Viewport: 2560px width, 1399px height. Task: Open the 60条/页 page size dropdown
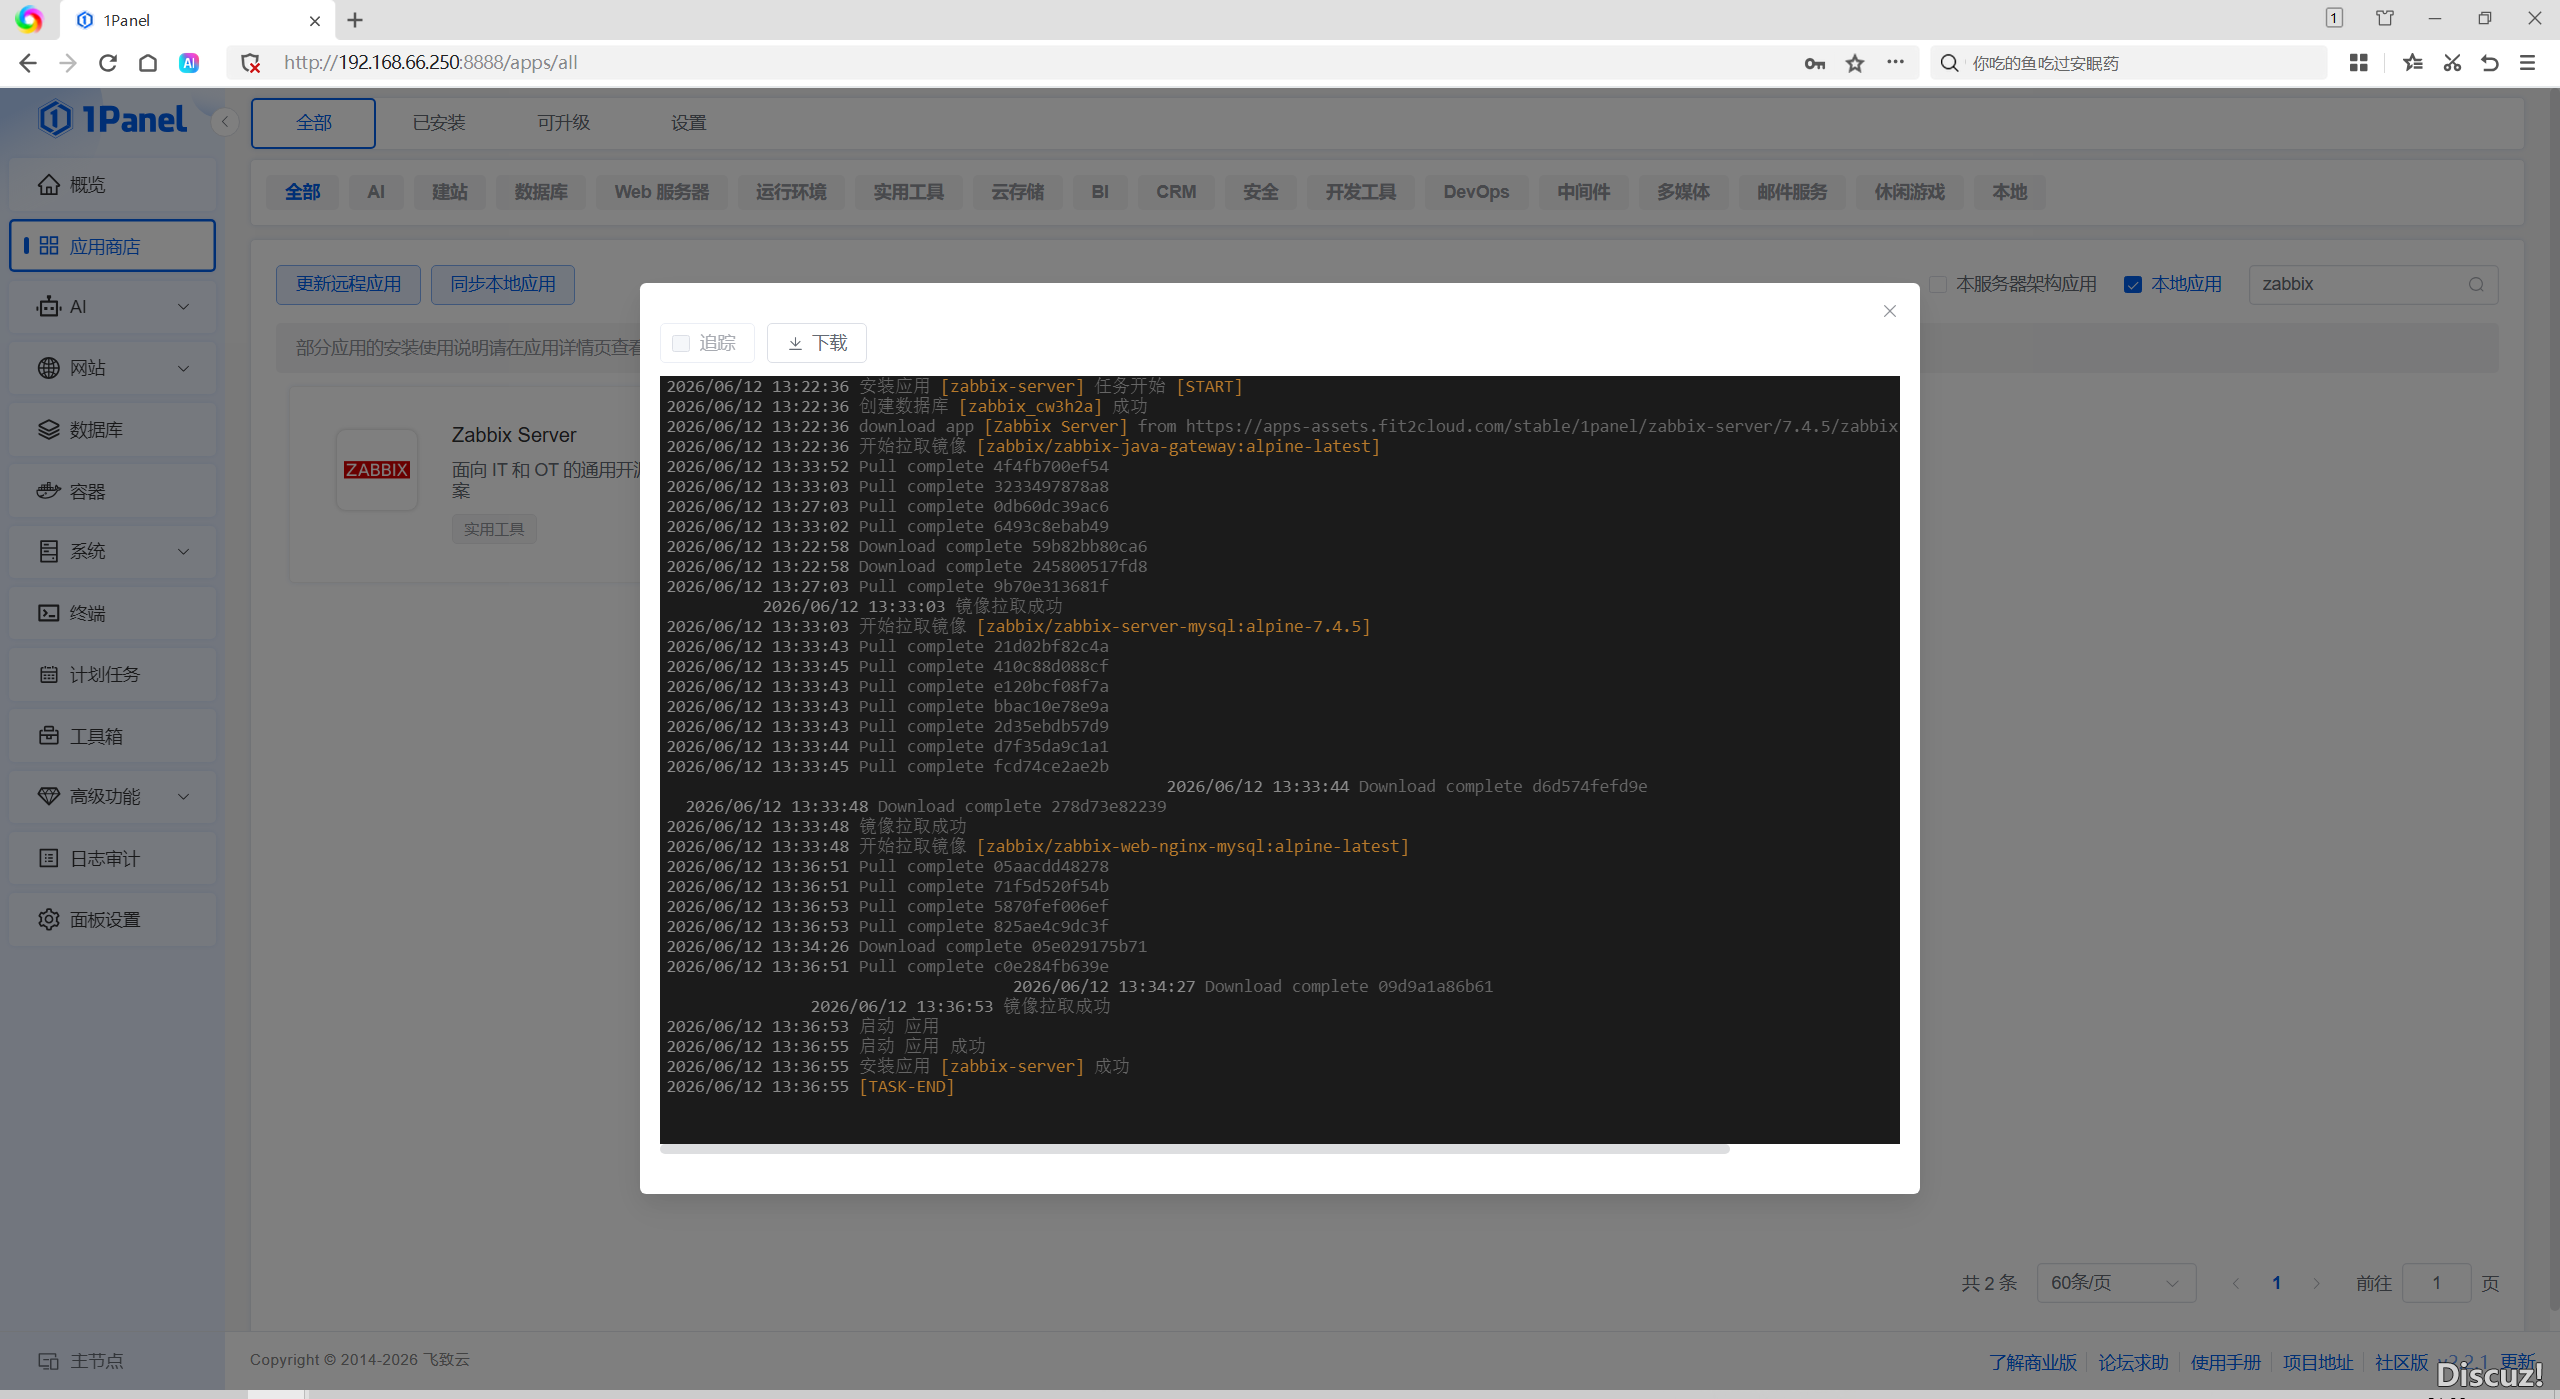click(x=2116, y=1283)
